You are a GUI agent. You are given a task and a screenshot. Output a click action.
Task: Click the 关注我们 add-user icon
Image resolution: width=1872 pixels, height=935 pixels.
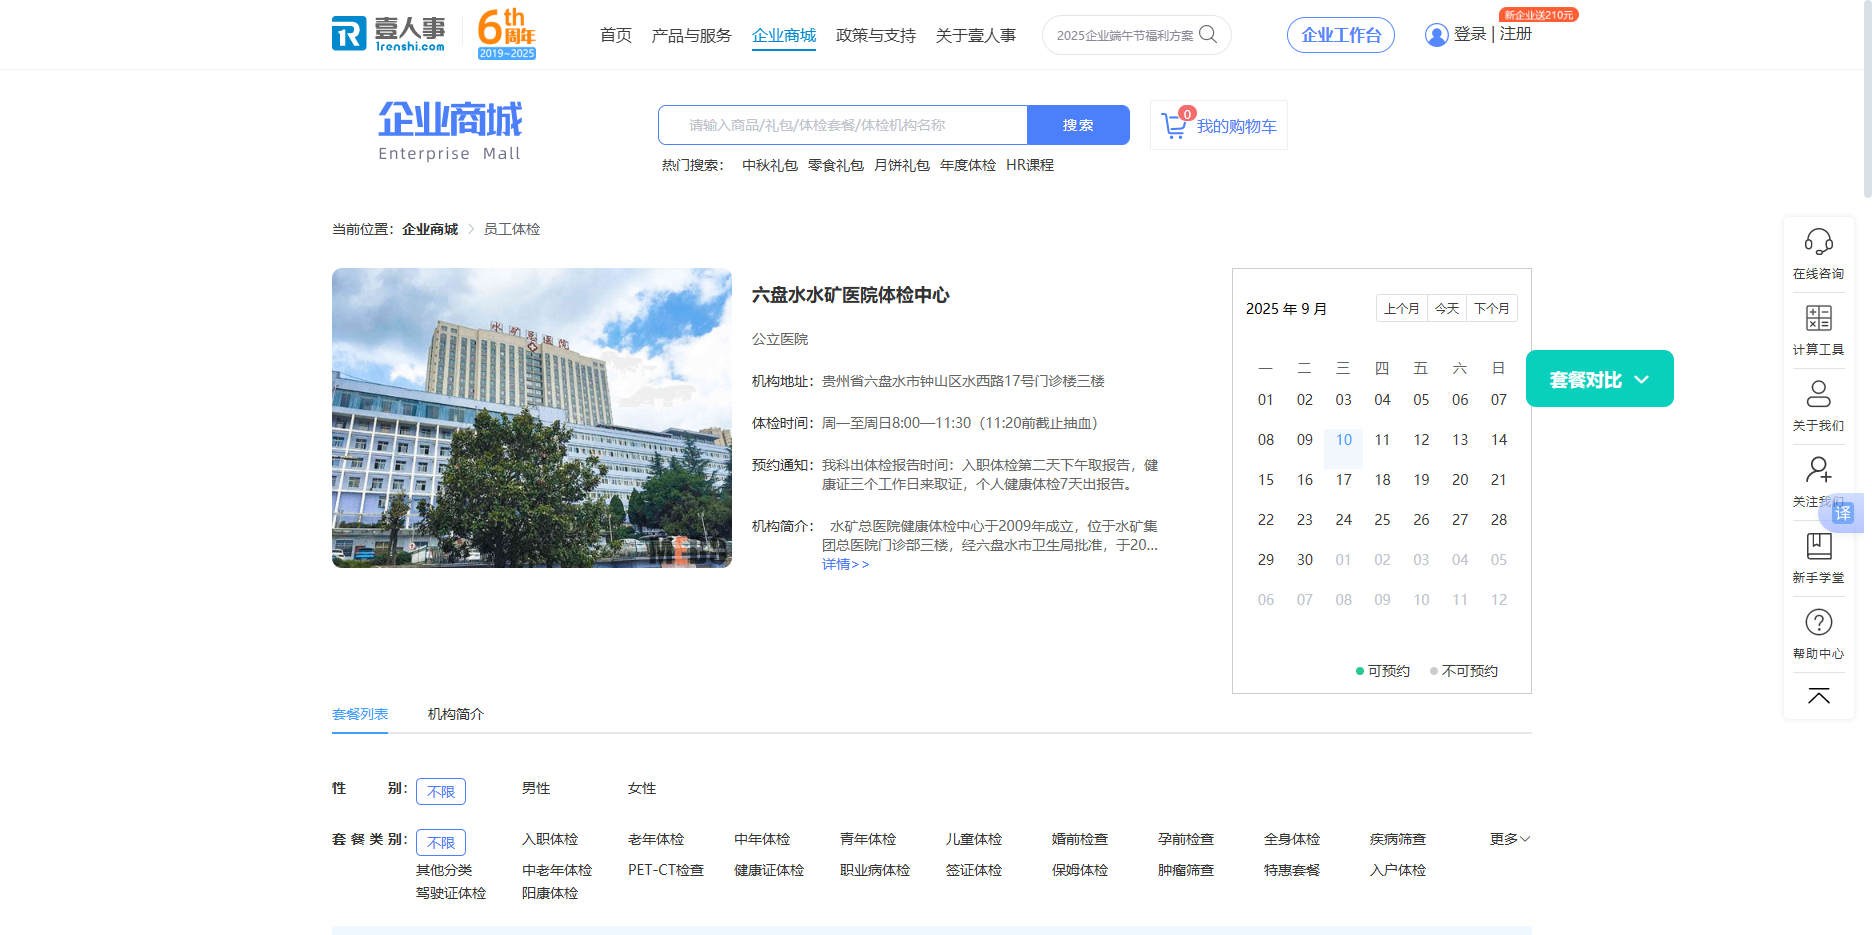tap(1818, 470)
